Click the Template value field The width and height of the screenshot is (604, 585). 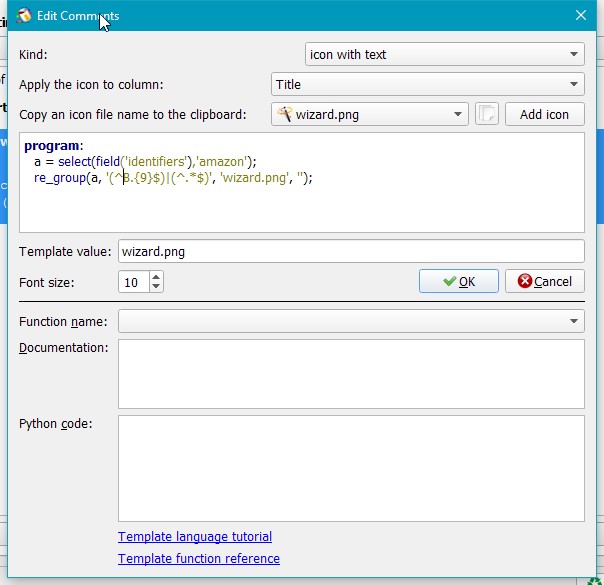[x=351, y=251]
